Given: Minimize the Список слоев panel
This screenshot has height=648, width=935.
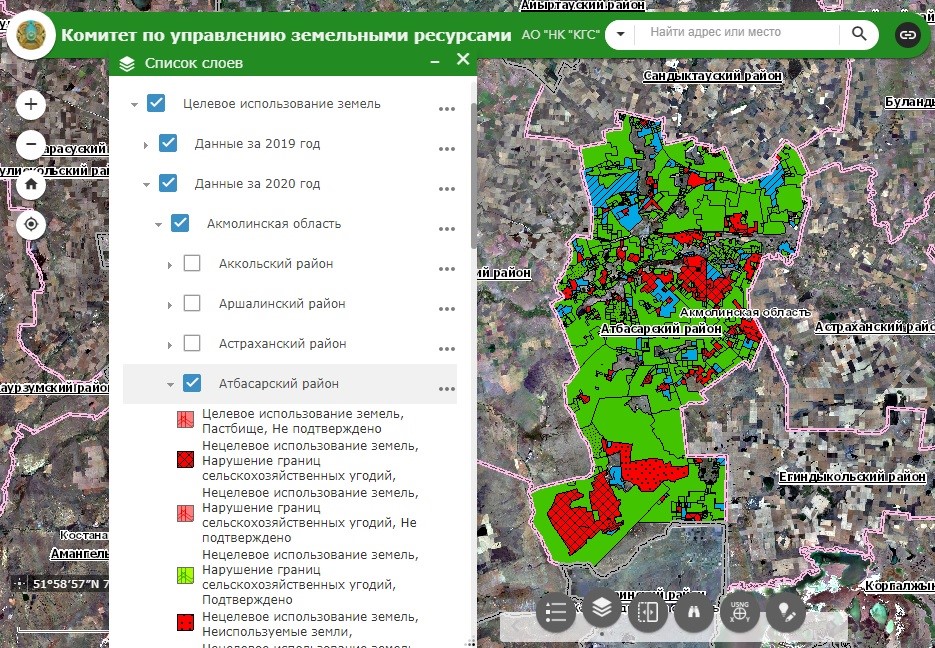Looking at the screenshot, I should point(435,61).
